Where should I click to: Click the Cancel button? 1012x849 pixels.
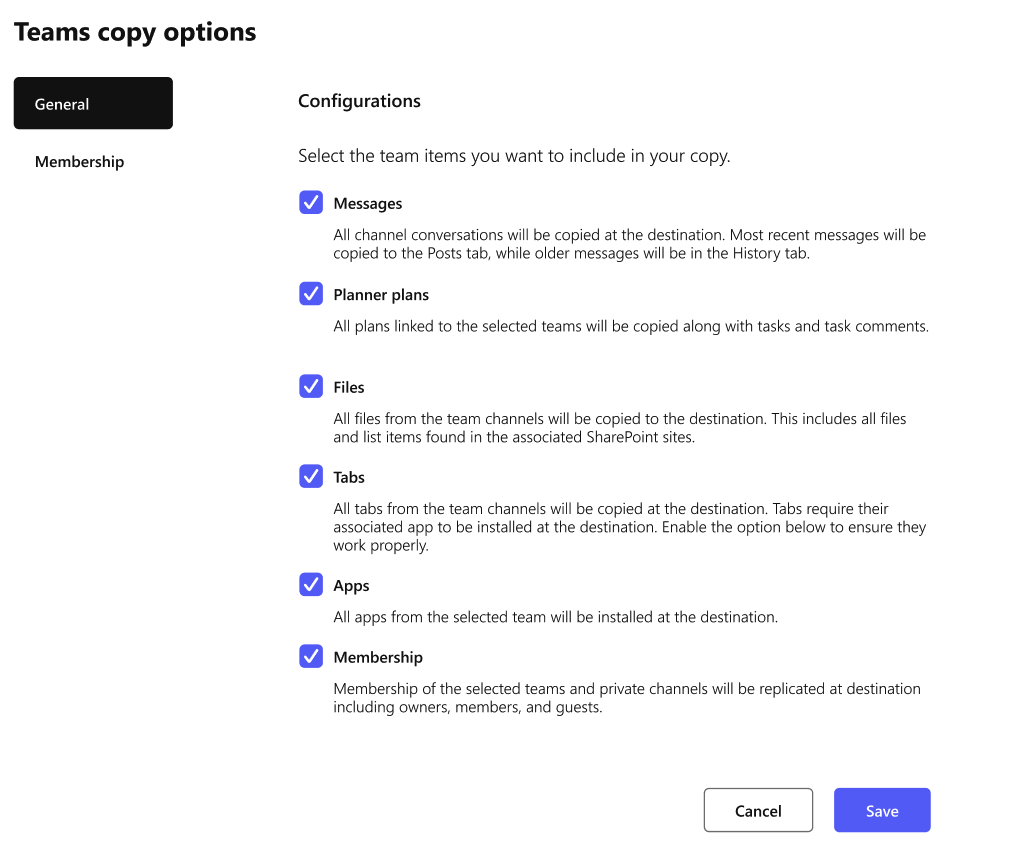(758, 810)
